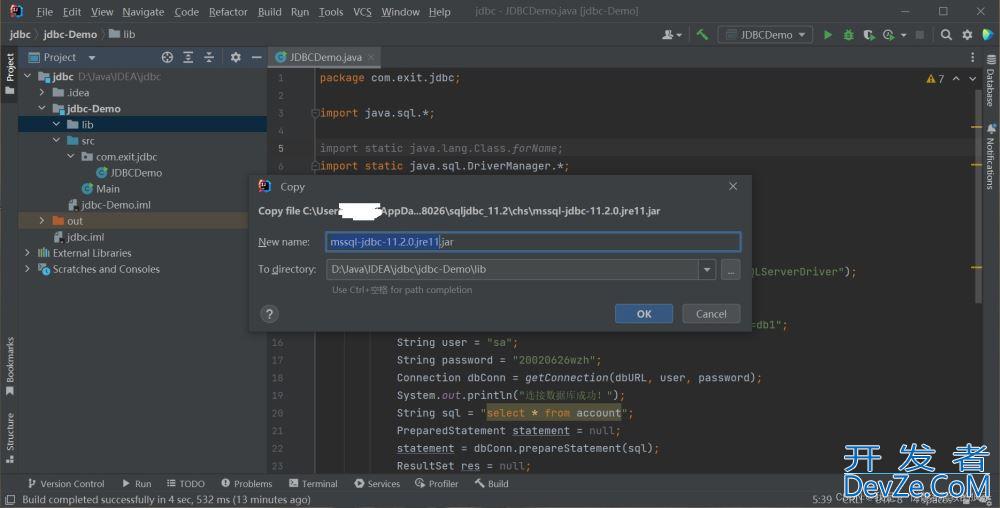Screen dimensions: 1000x508
Task: Select the lib folder row
Action: 142,124
